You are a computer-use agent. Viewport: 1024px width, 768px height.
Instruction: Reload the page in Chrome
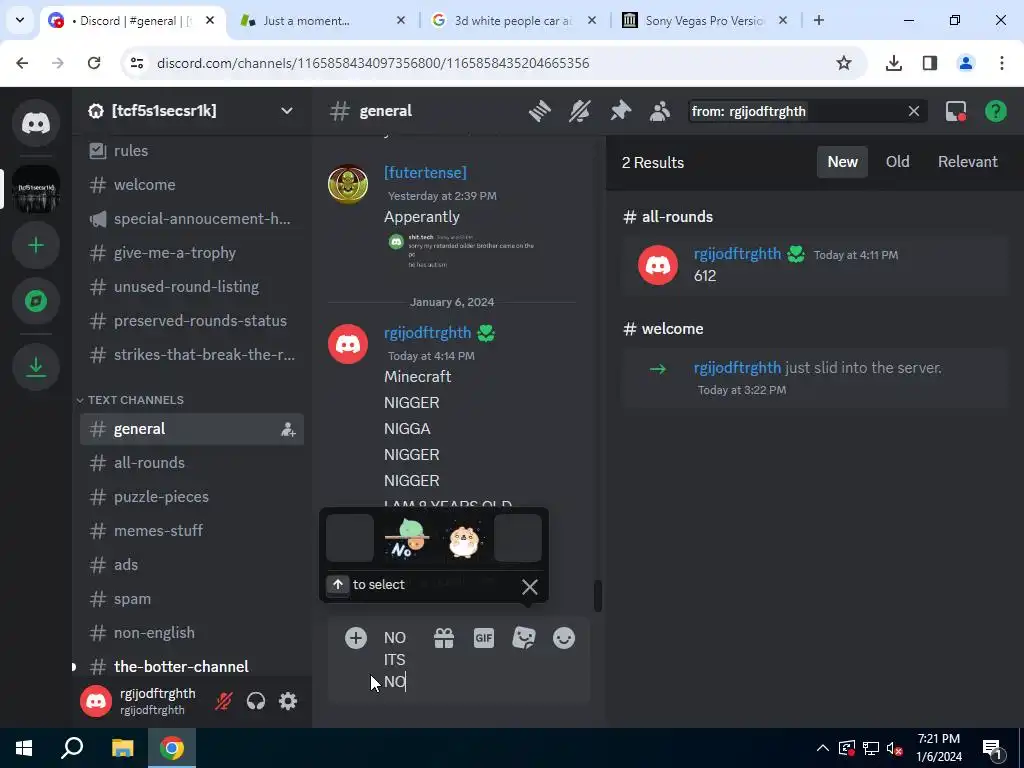[94, 63]
